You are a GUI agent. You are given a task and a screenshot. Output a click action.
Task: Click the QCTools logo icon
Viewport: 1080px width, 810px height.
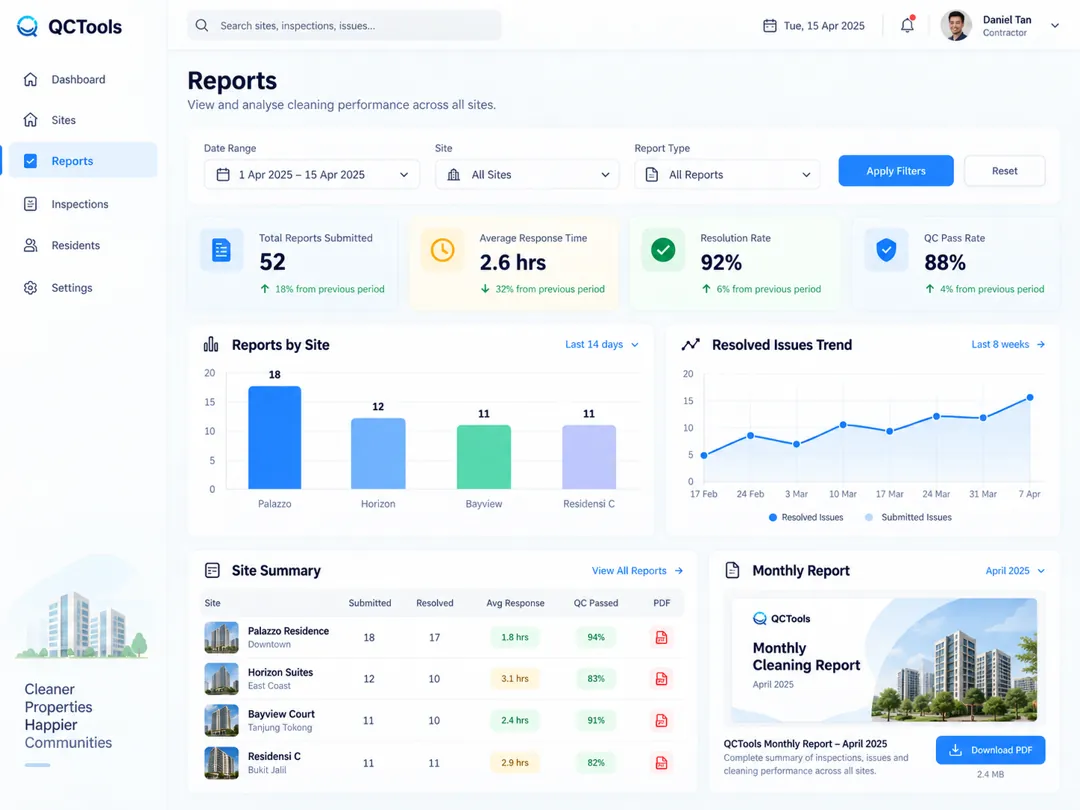(28, 26)
